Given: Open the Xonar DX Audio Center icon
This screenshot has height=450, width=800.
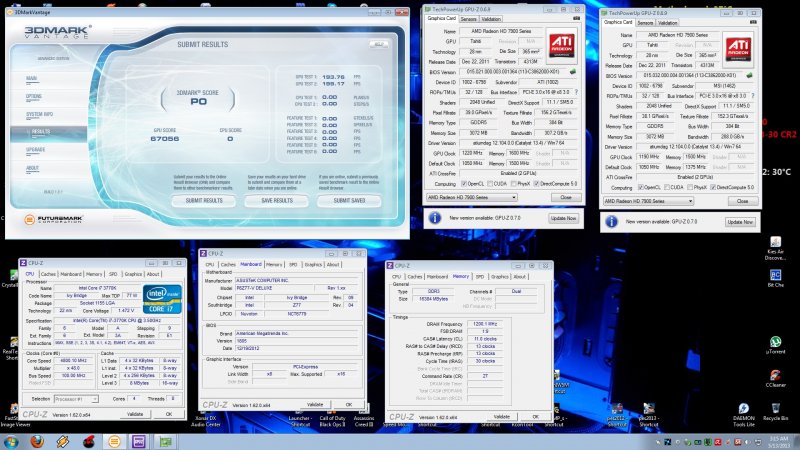Looking at the screenshot, I should click(x=206, y=420).
